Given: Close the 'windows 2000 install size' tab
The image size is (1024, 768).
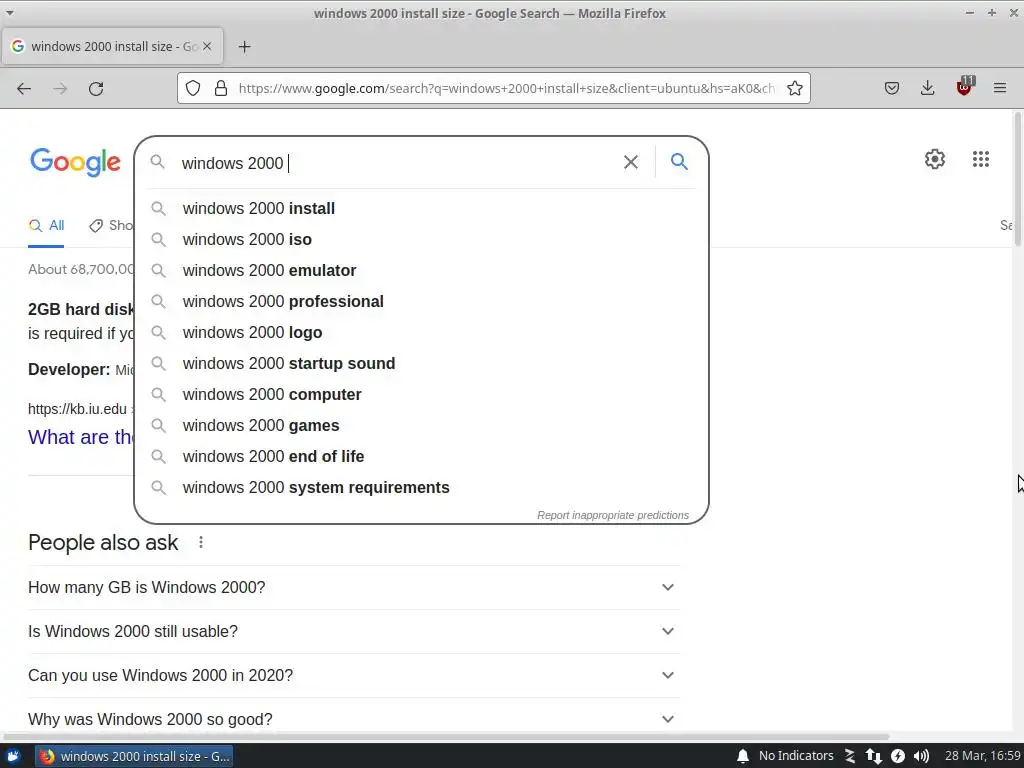Looking at the screenshot, I should click(207, 46).
